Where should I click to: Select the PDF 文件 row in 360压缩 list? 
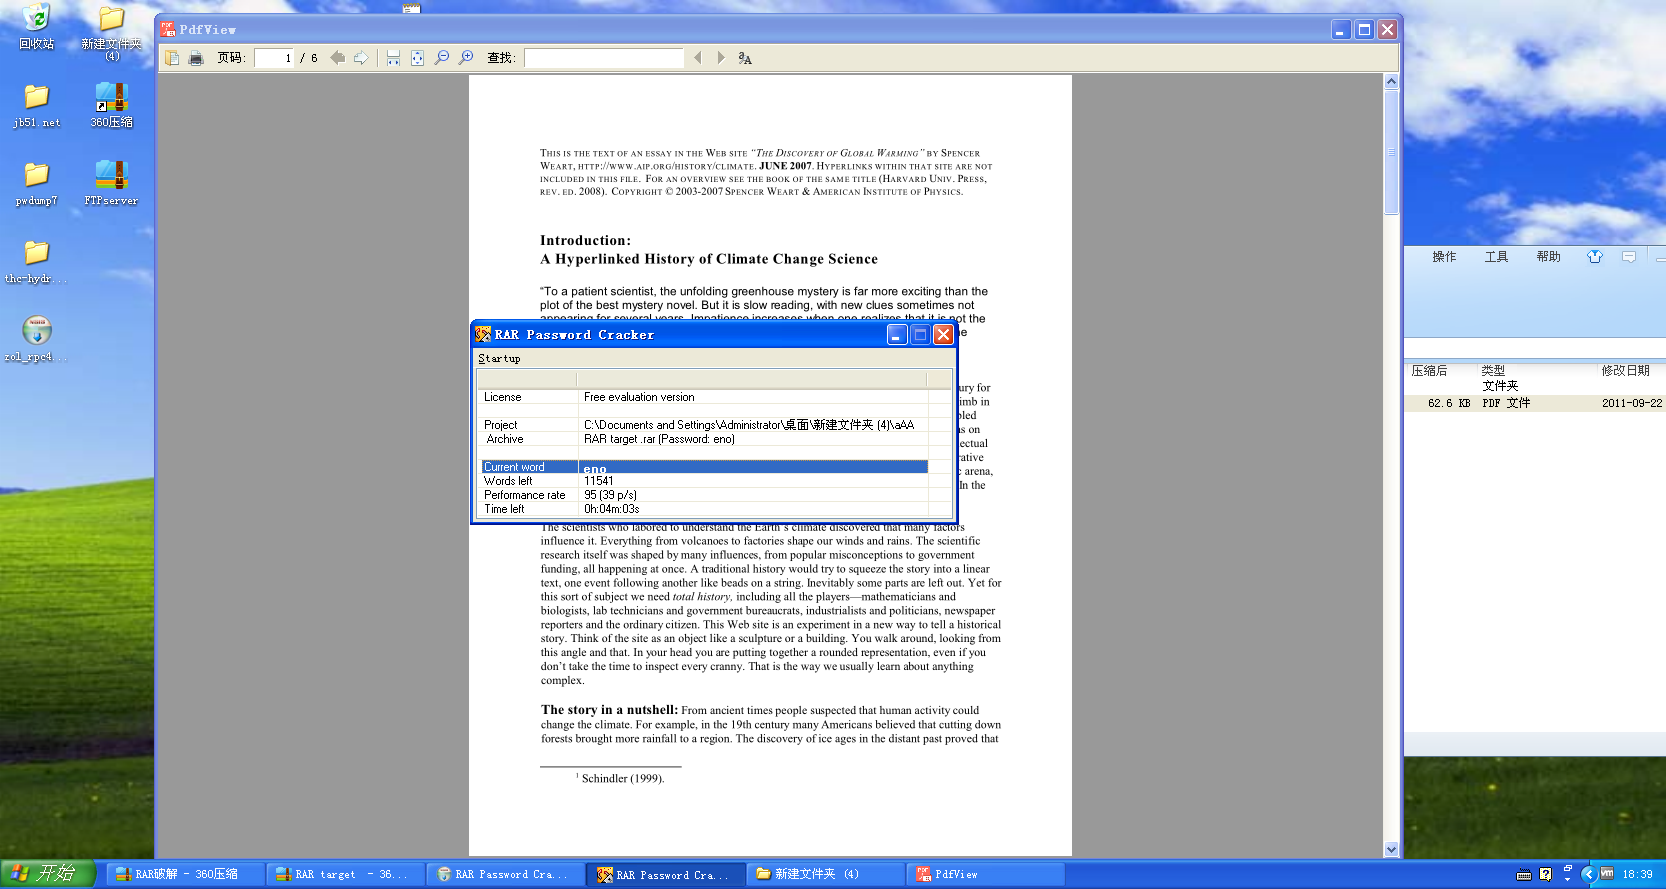pos(1535,403)
